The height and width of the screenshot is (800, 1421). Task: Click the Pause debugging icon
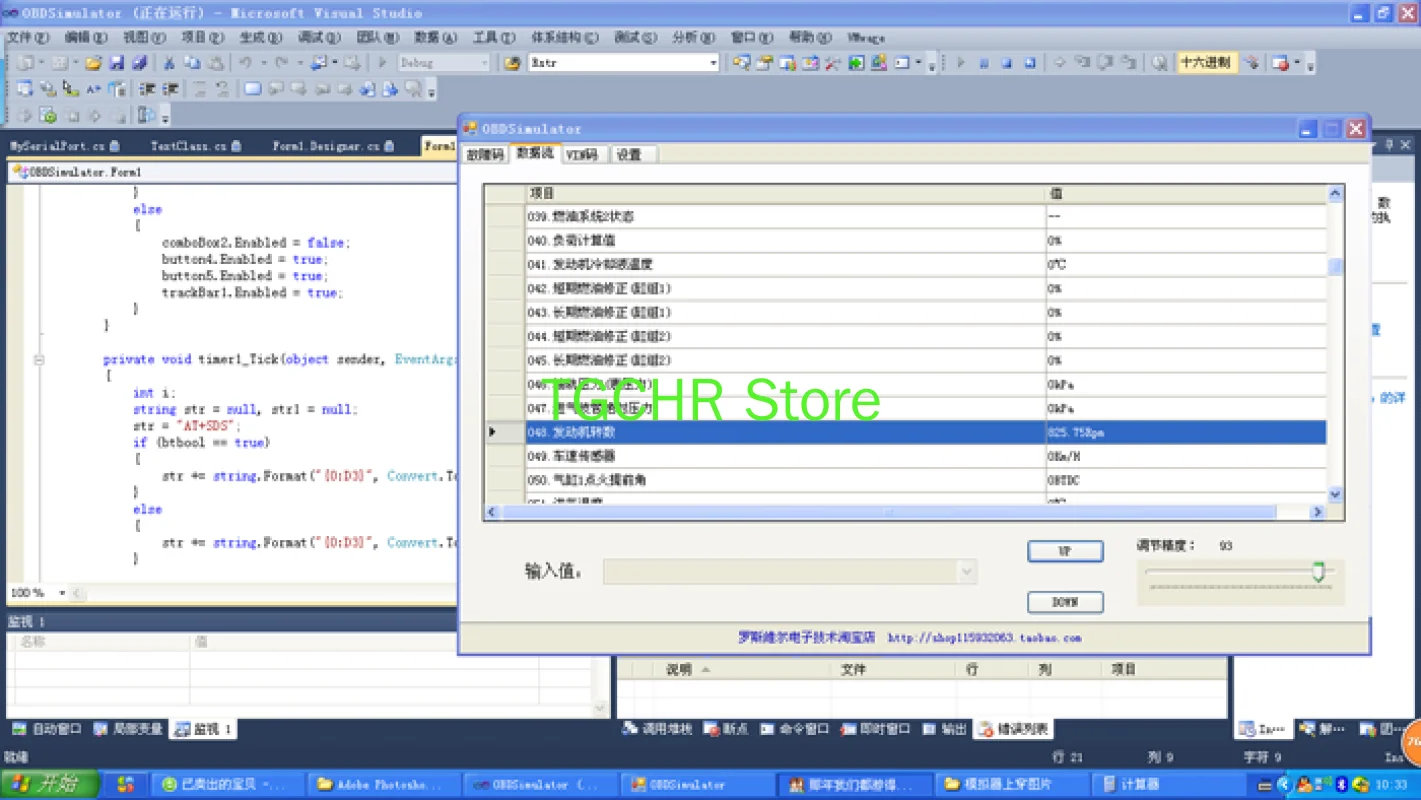pos(984,63)
